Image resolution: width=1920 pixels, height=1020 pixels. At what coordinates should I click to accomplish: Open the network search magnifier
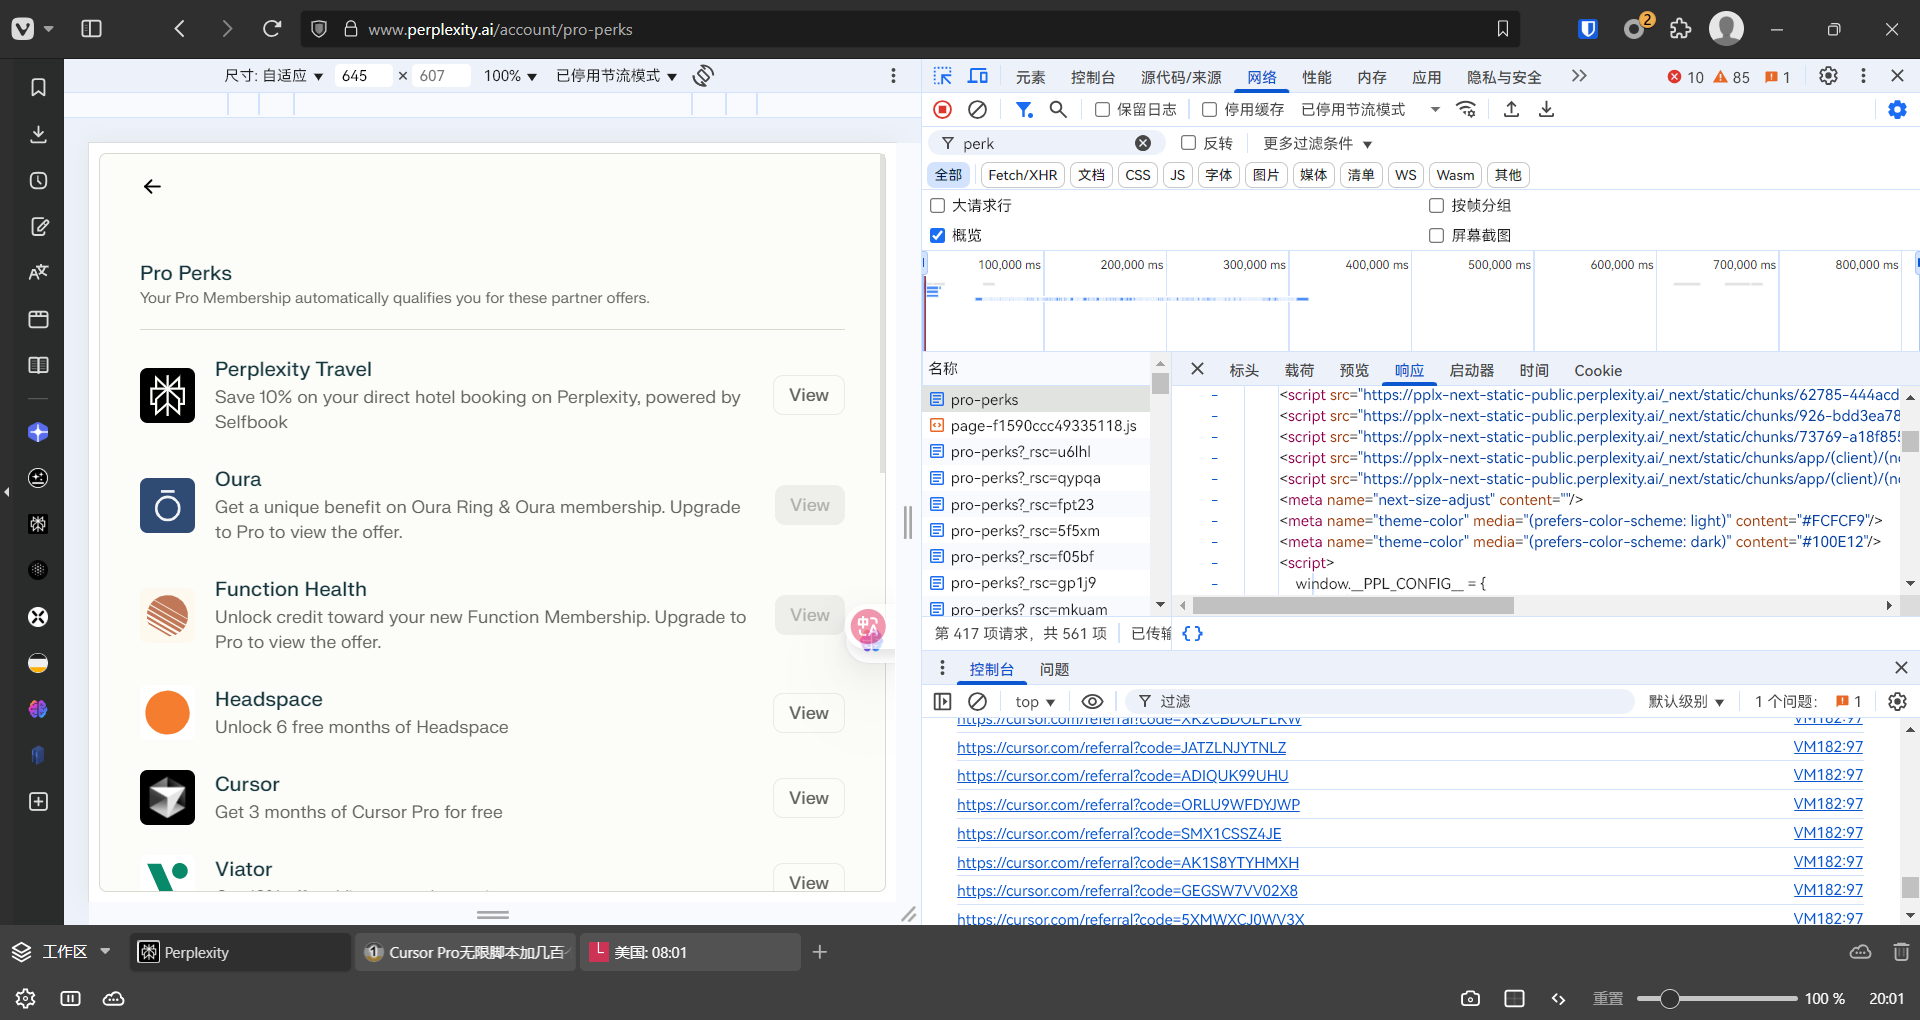[1058, 110]
